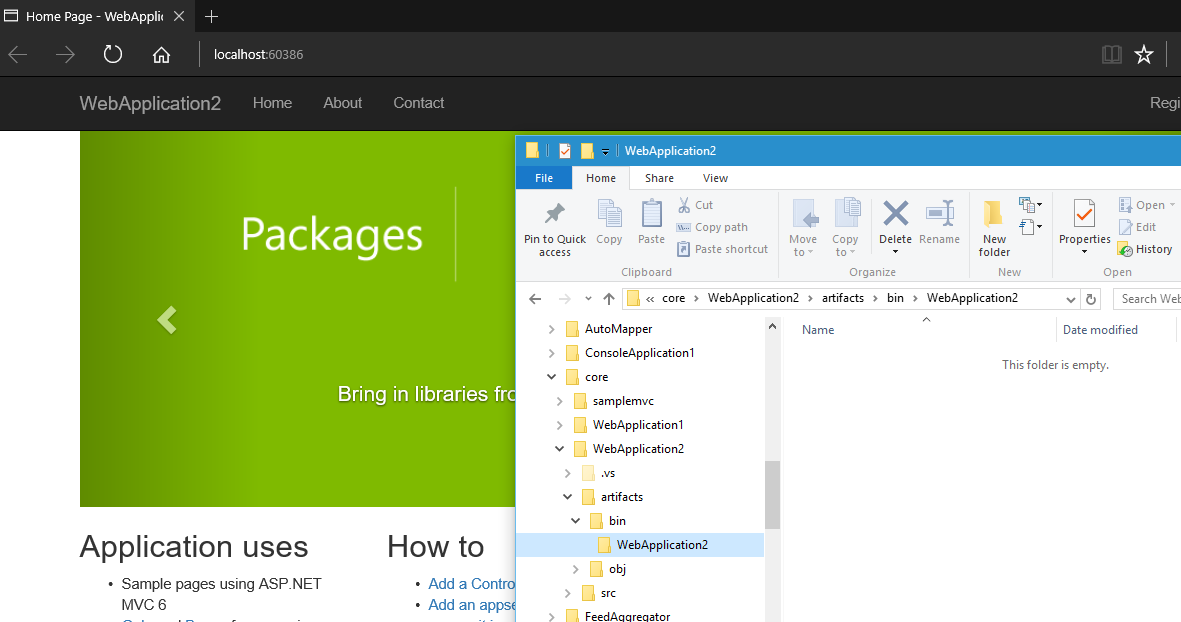Add page to favorites star icon

[1144, 55]
